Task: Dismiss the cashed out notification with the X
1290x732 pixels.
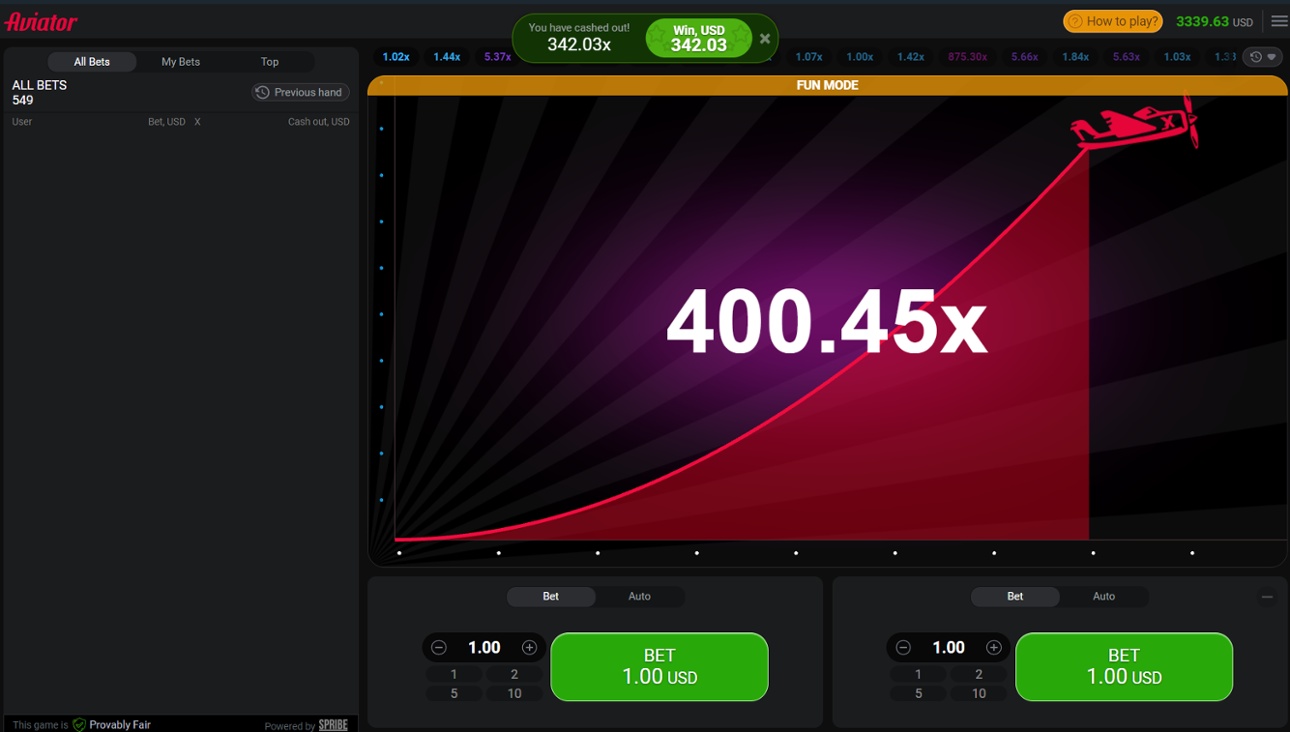Action: pyautogui.click(x=764, y=38)
